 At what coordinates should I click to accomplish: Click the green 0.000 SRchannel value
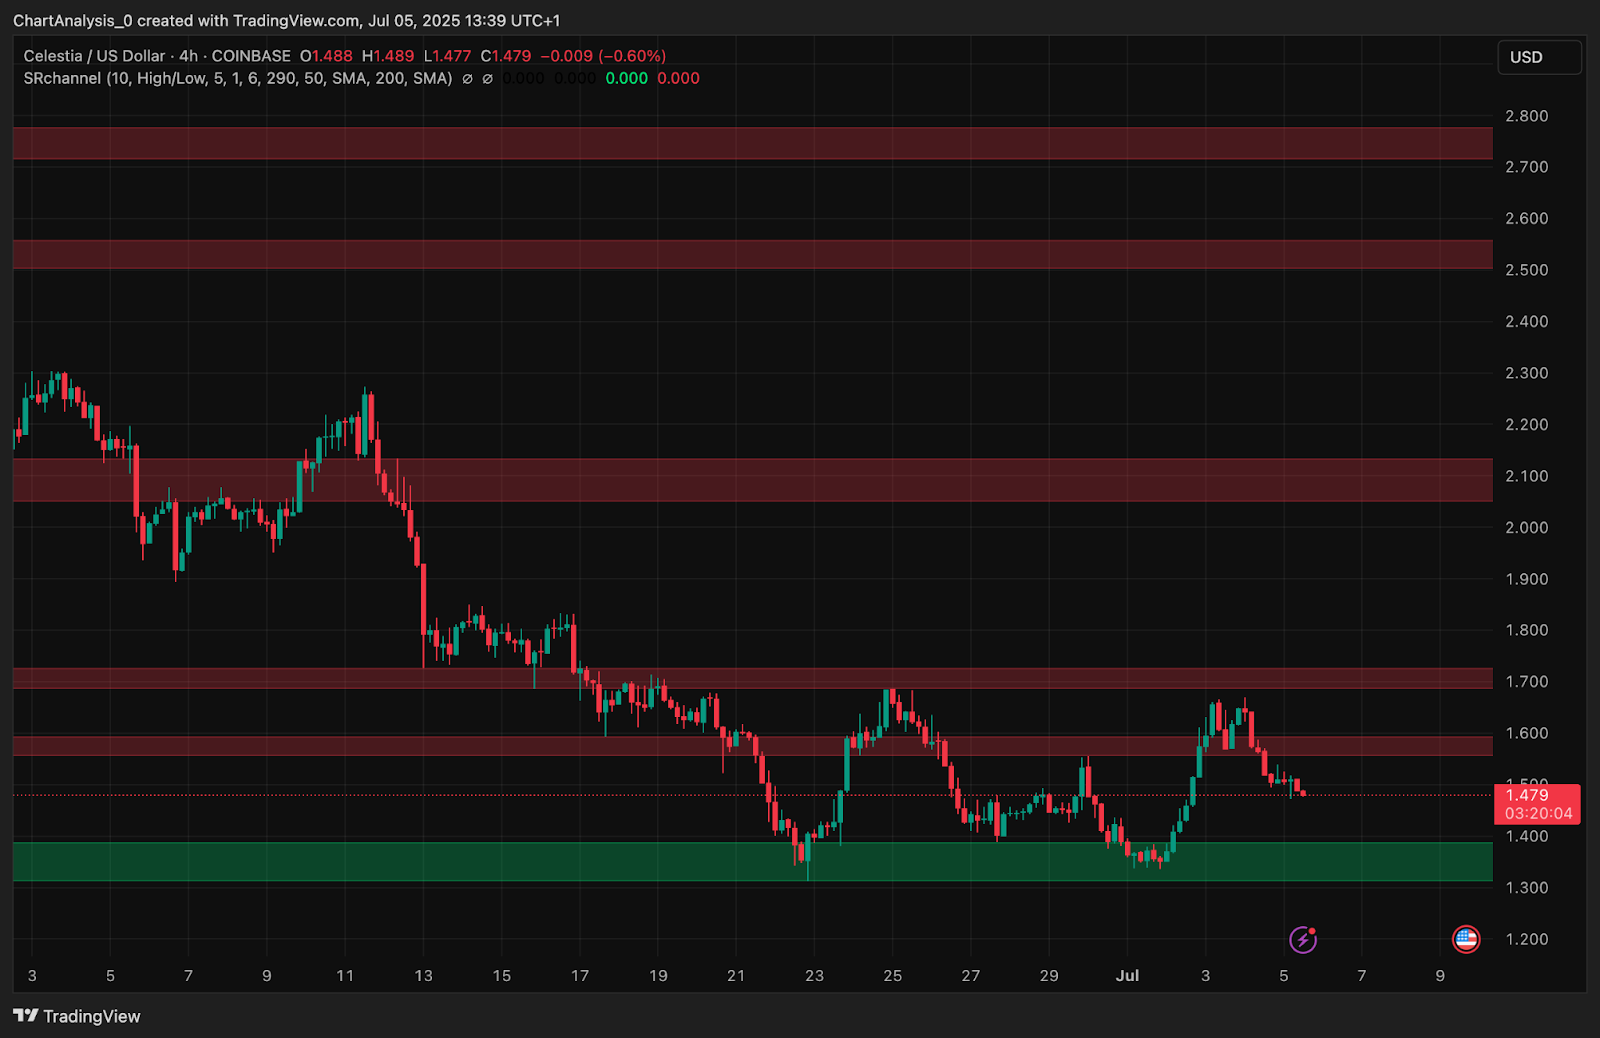click(x=626, y=78)
